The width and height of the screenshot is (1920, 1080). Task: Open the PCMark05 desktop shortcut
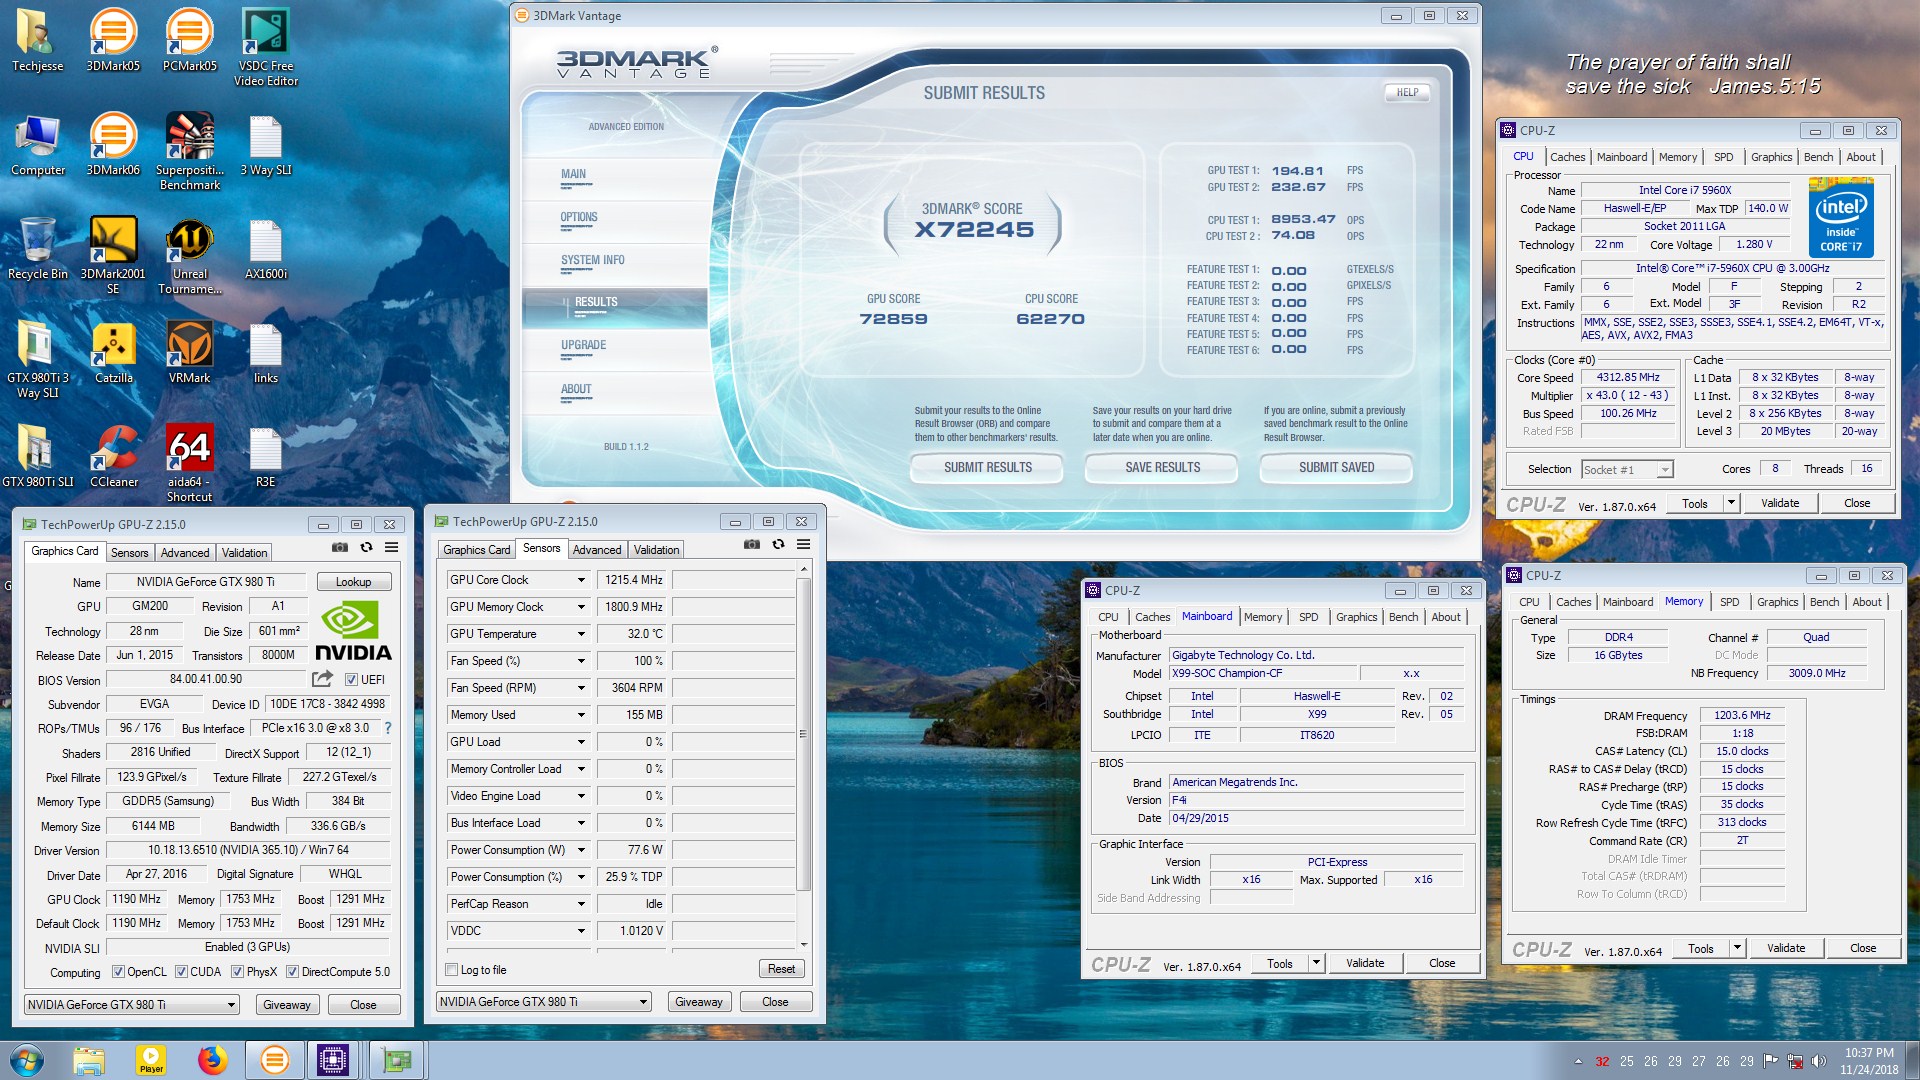[x=189, y=40]
